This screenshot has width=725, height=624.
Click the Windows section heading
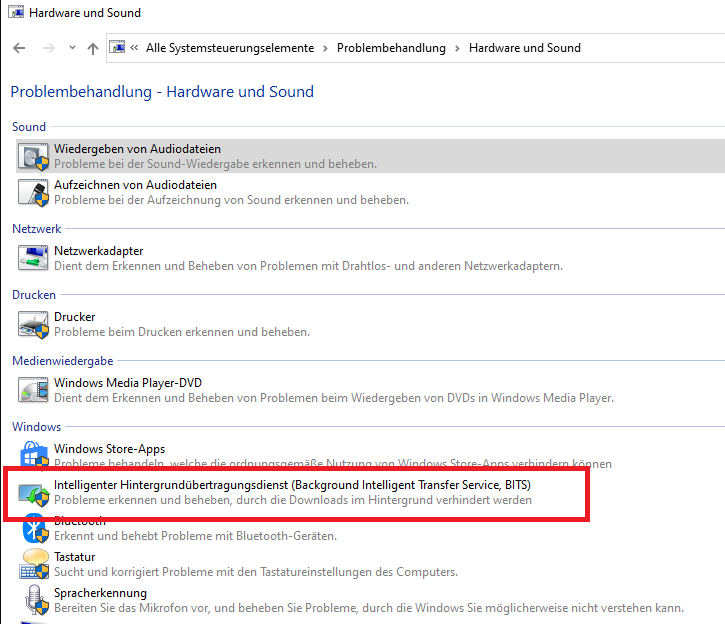(x=37, y=427)
